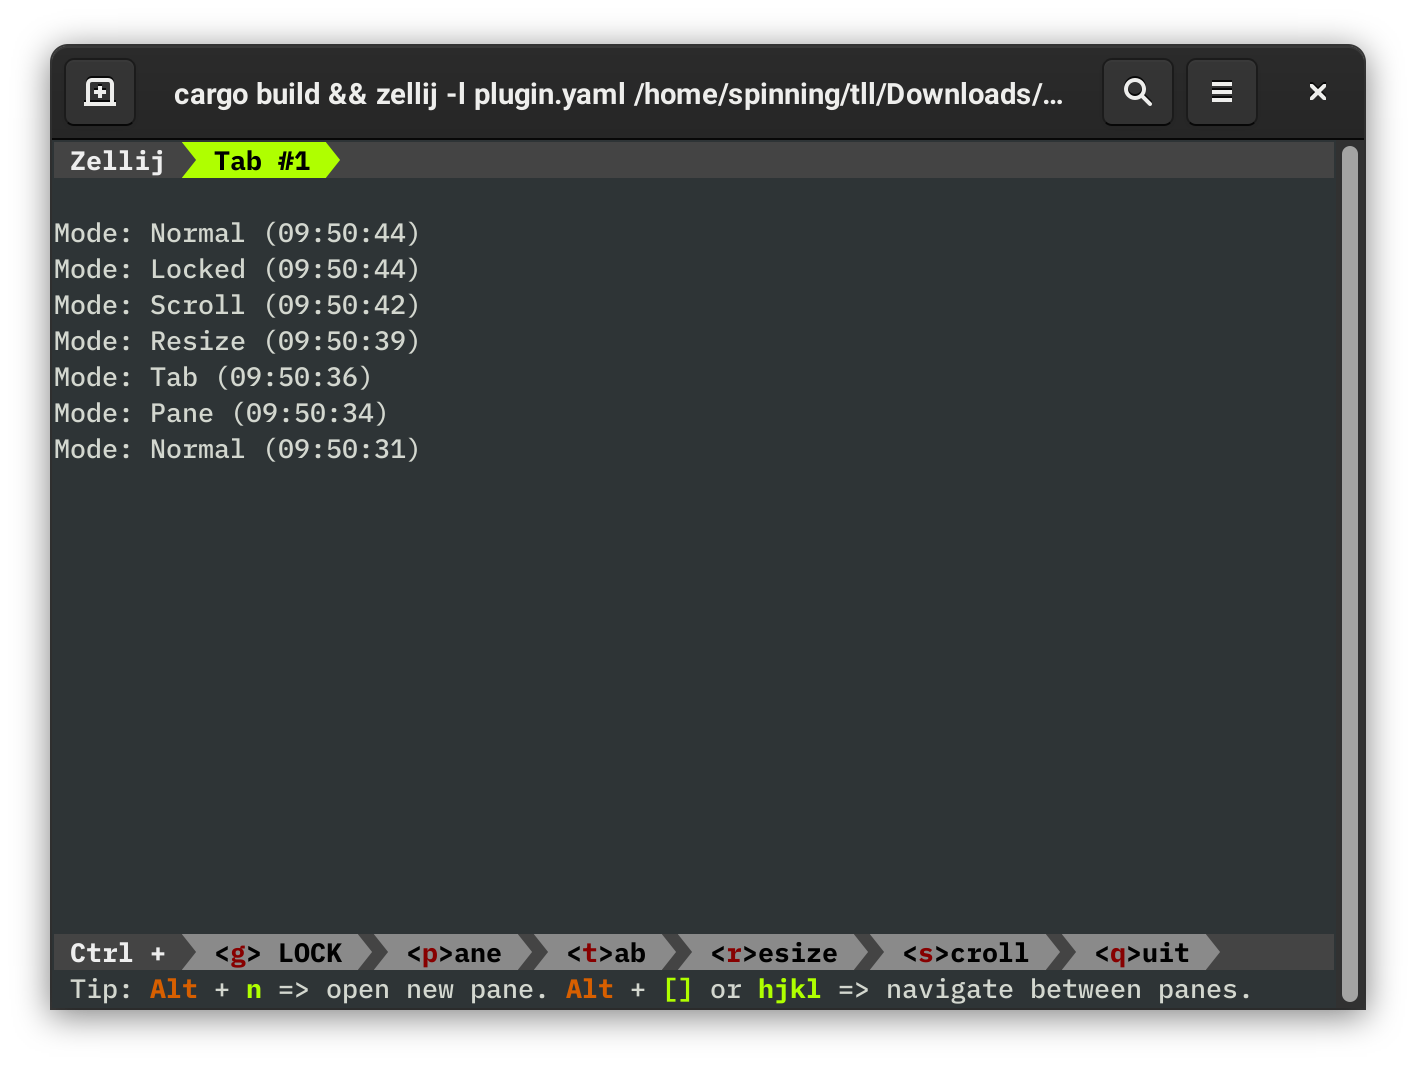Viewport: 1416px width, 1066px height.
Task: Click the <q>uit status bar segment
Action: [x=1142, y=953]
